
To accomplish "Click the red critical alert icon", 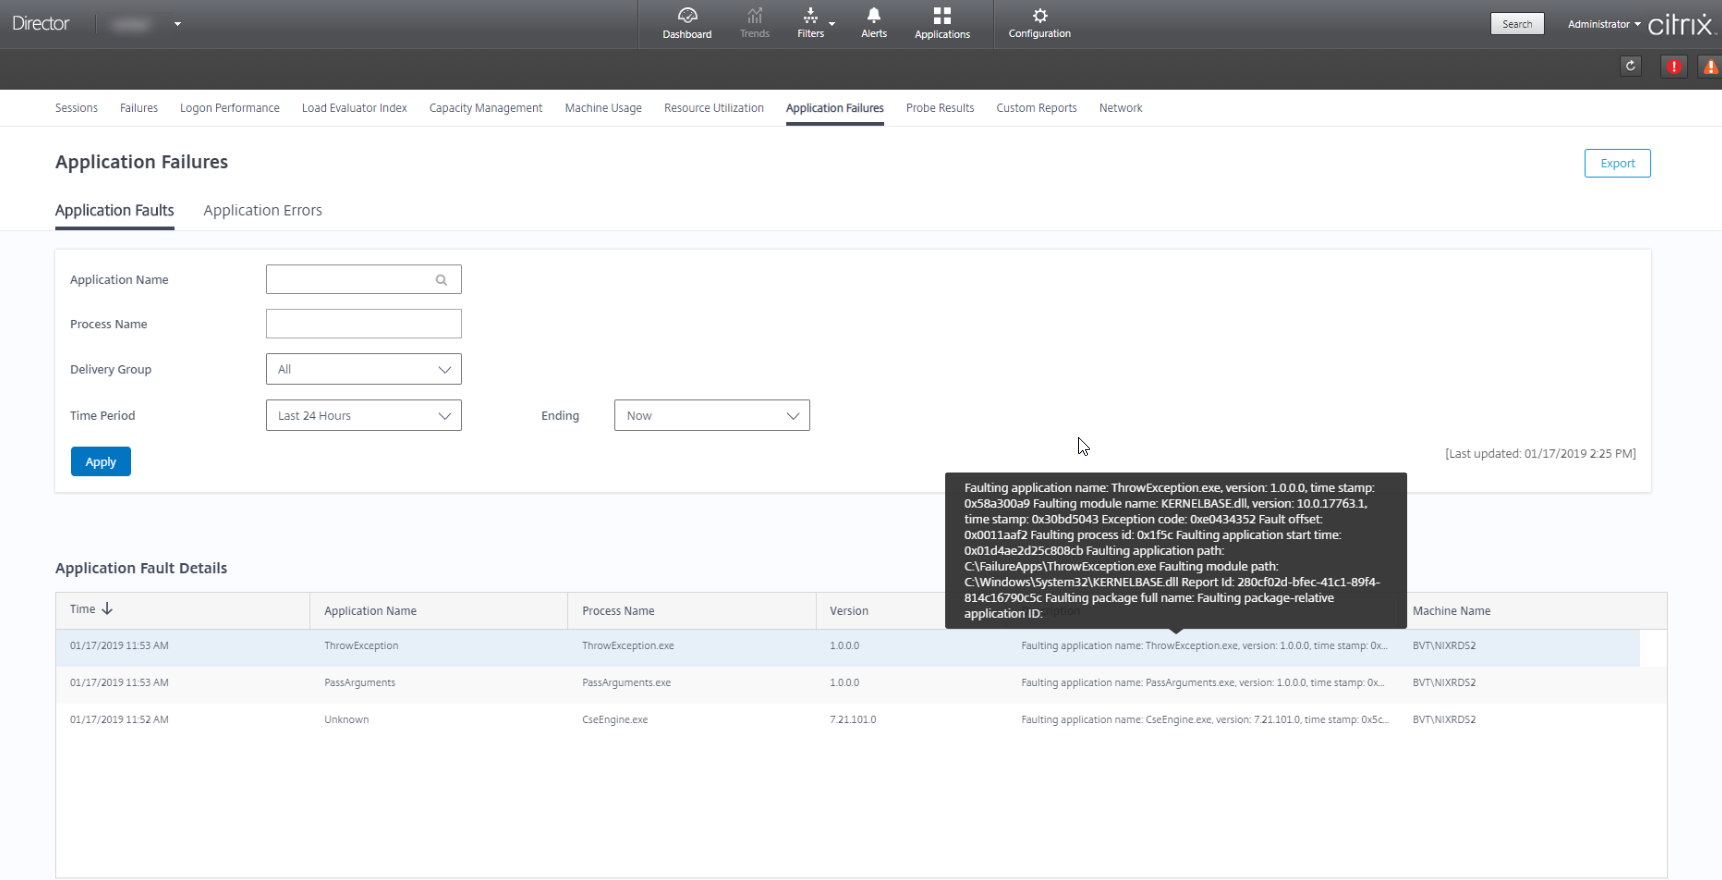I will [1673, 66].
